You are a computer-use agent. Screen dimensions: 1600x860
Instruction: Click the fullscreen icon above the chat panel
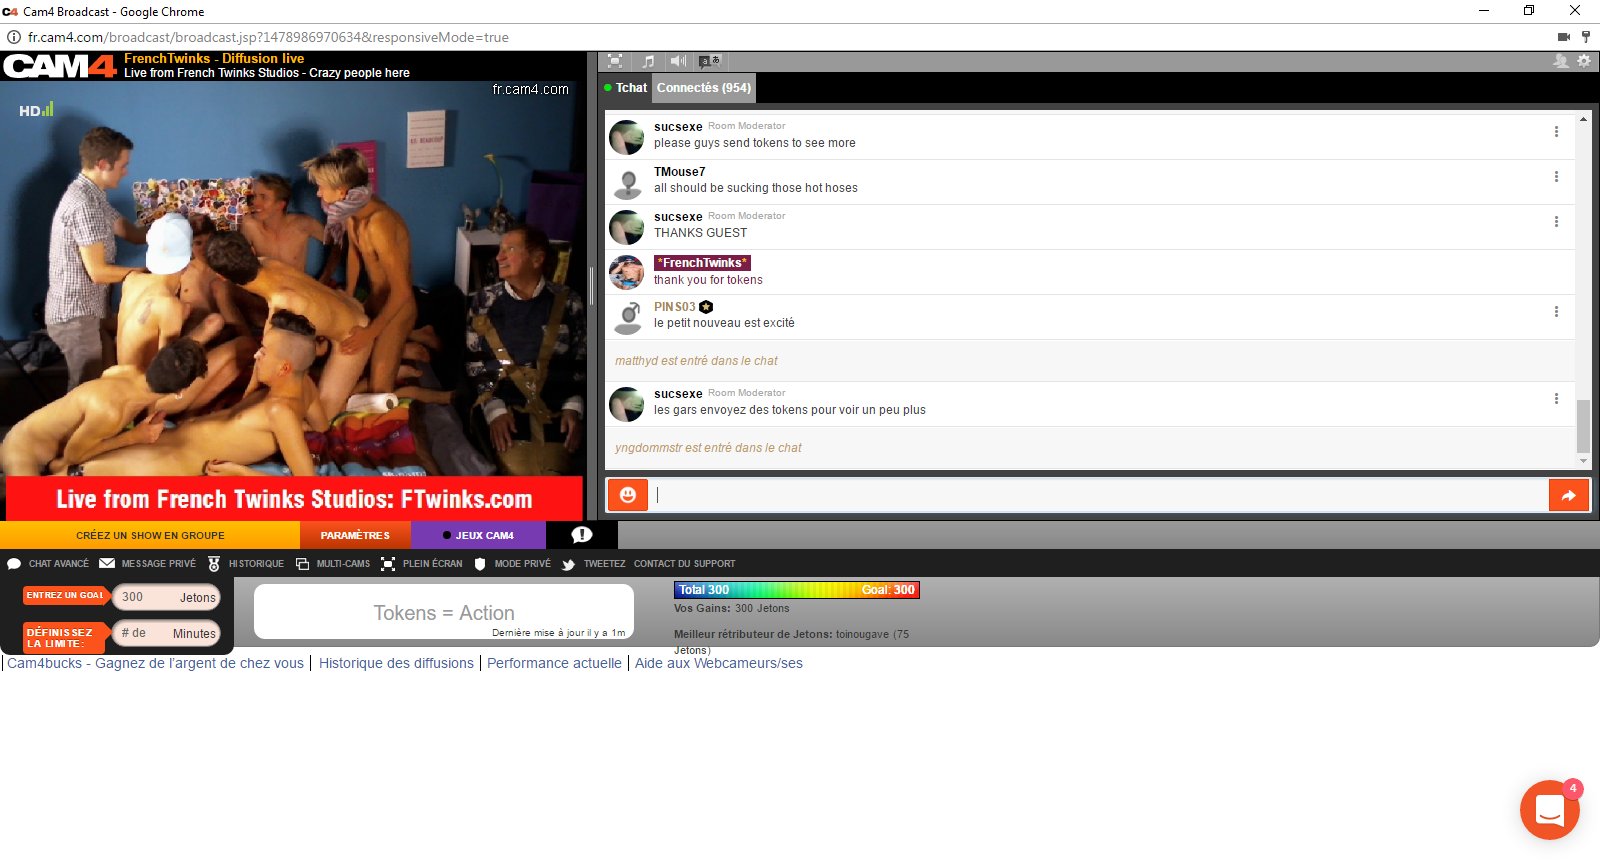point(615,61)
